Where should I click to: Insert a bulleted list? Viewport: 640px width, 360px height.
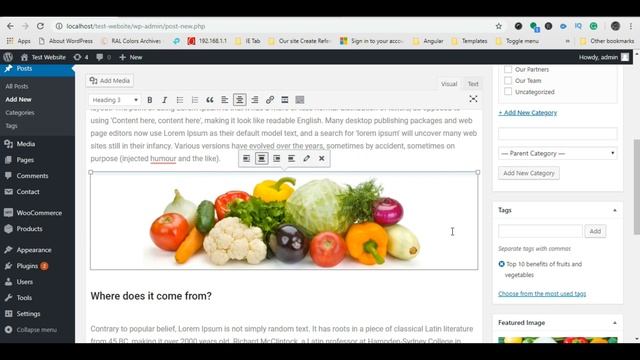pyautogui.click(x=180, y=100)
